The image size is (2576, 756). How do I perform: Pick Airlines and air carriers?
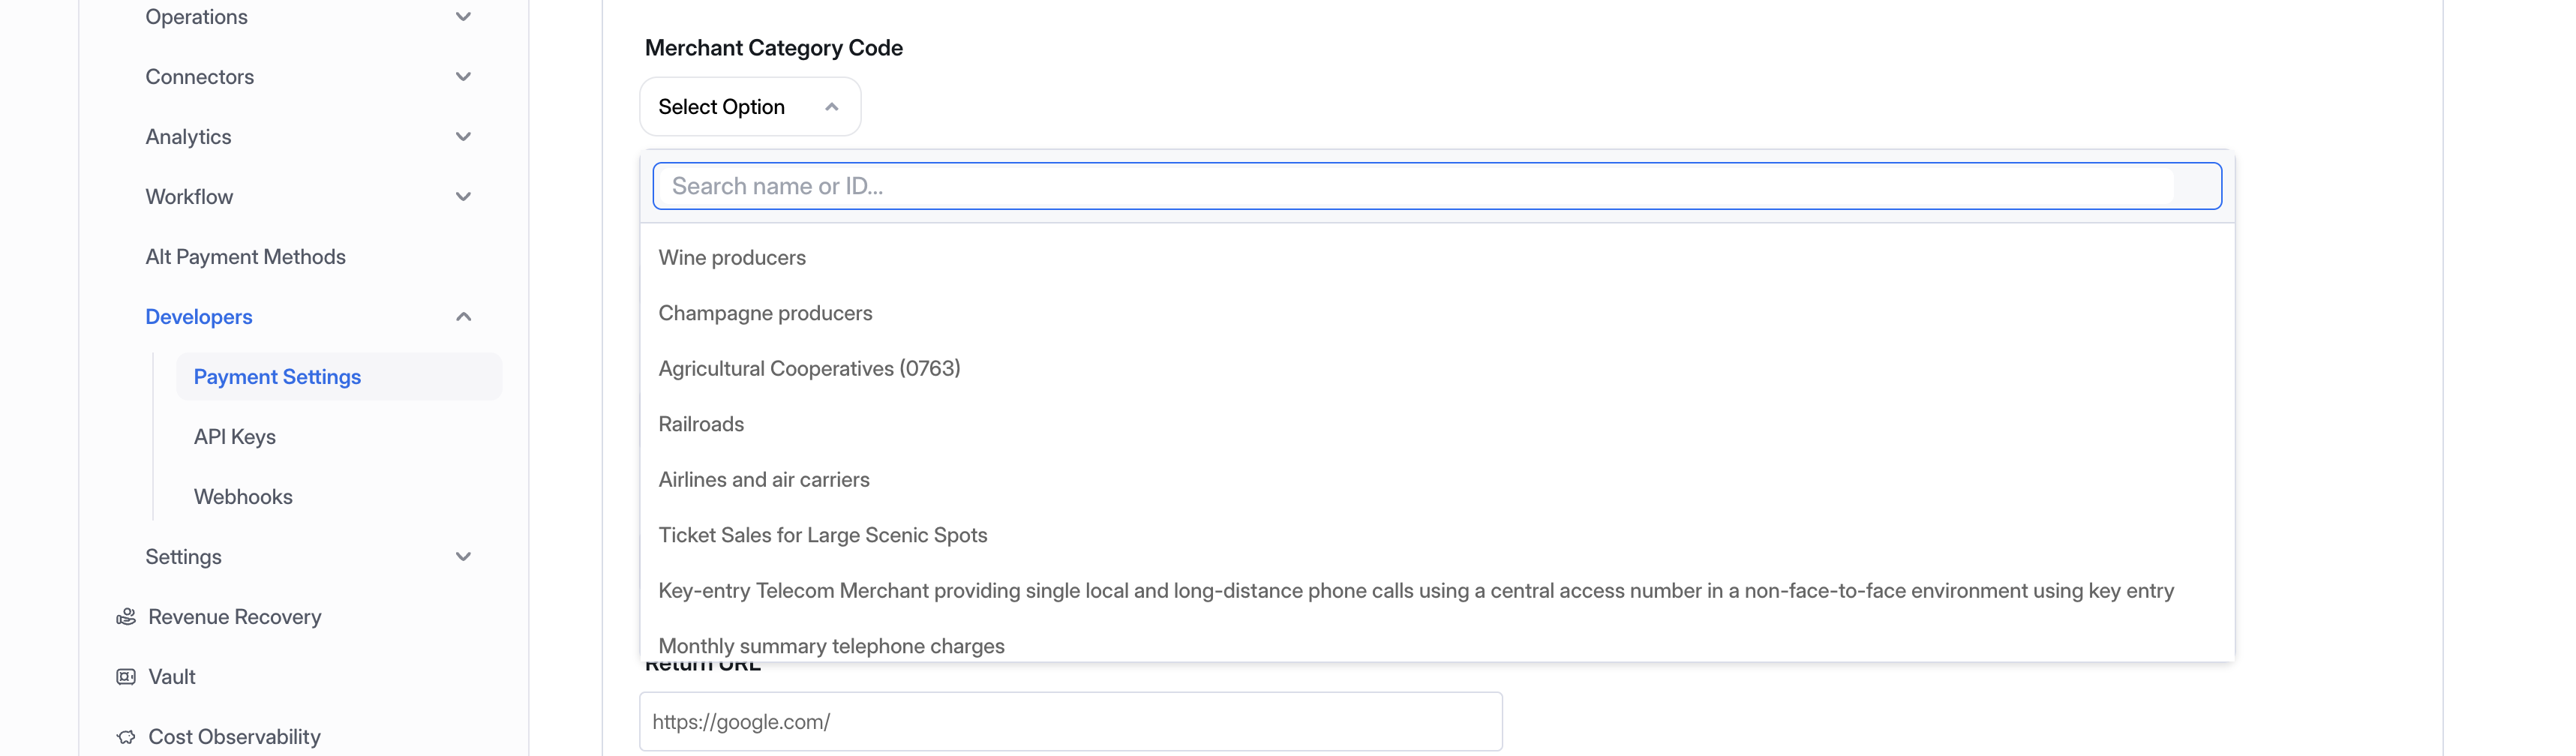(764, 480)
